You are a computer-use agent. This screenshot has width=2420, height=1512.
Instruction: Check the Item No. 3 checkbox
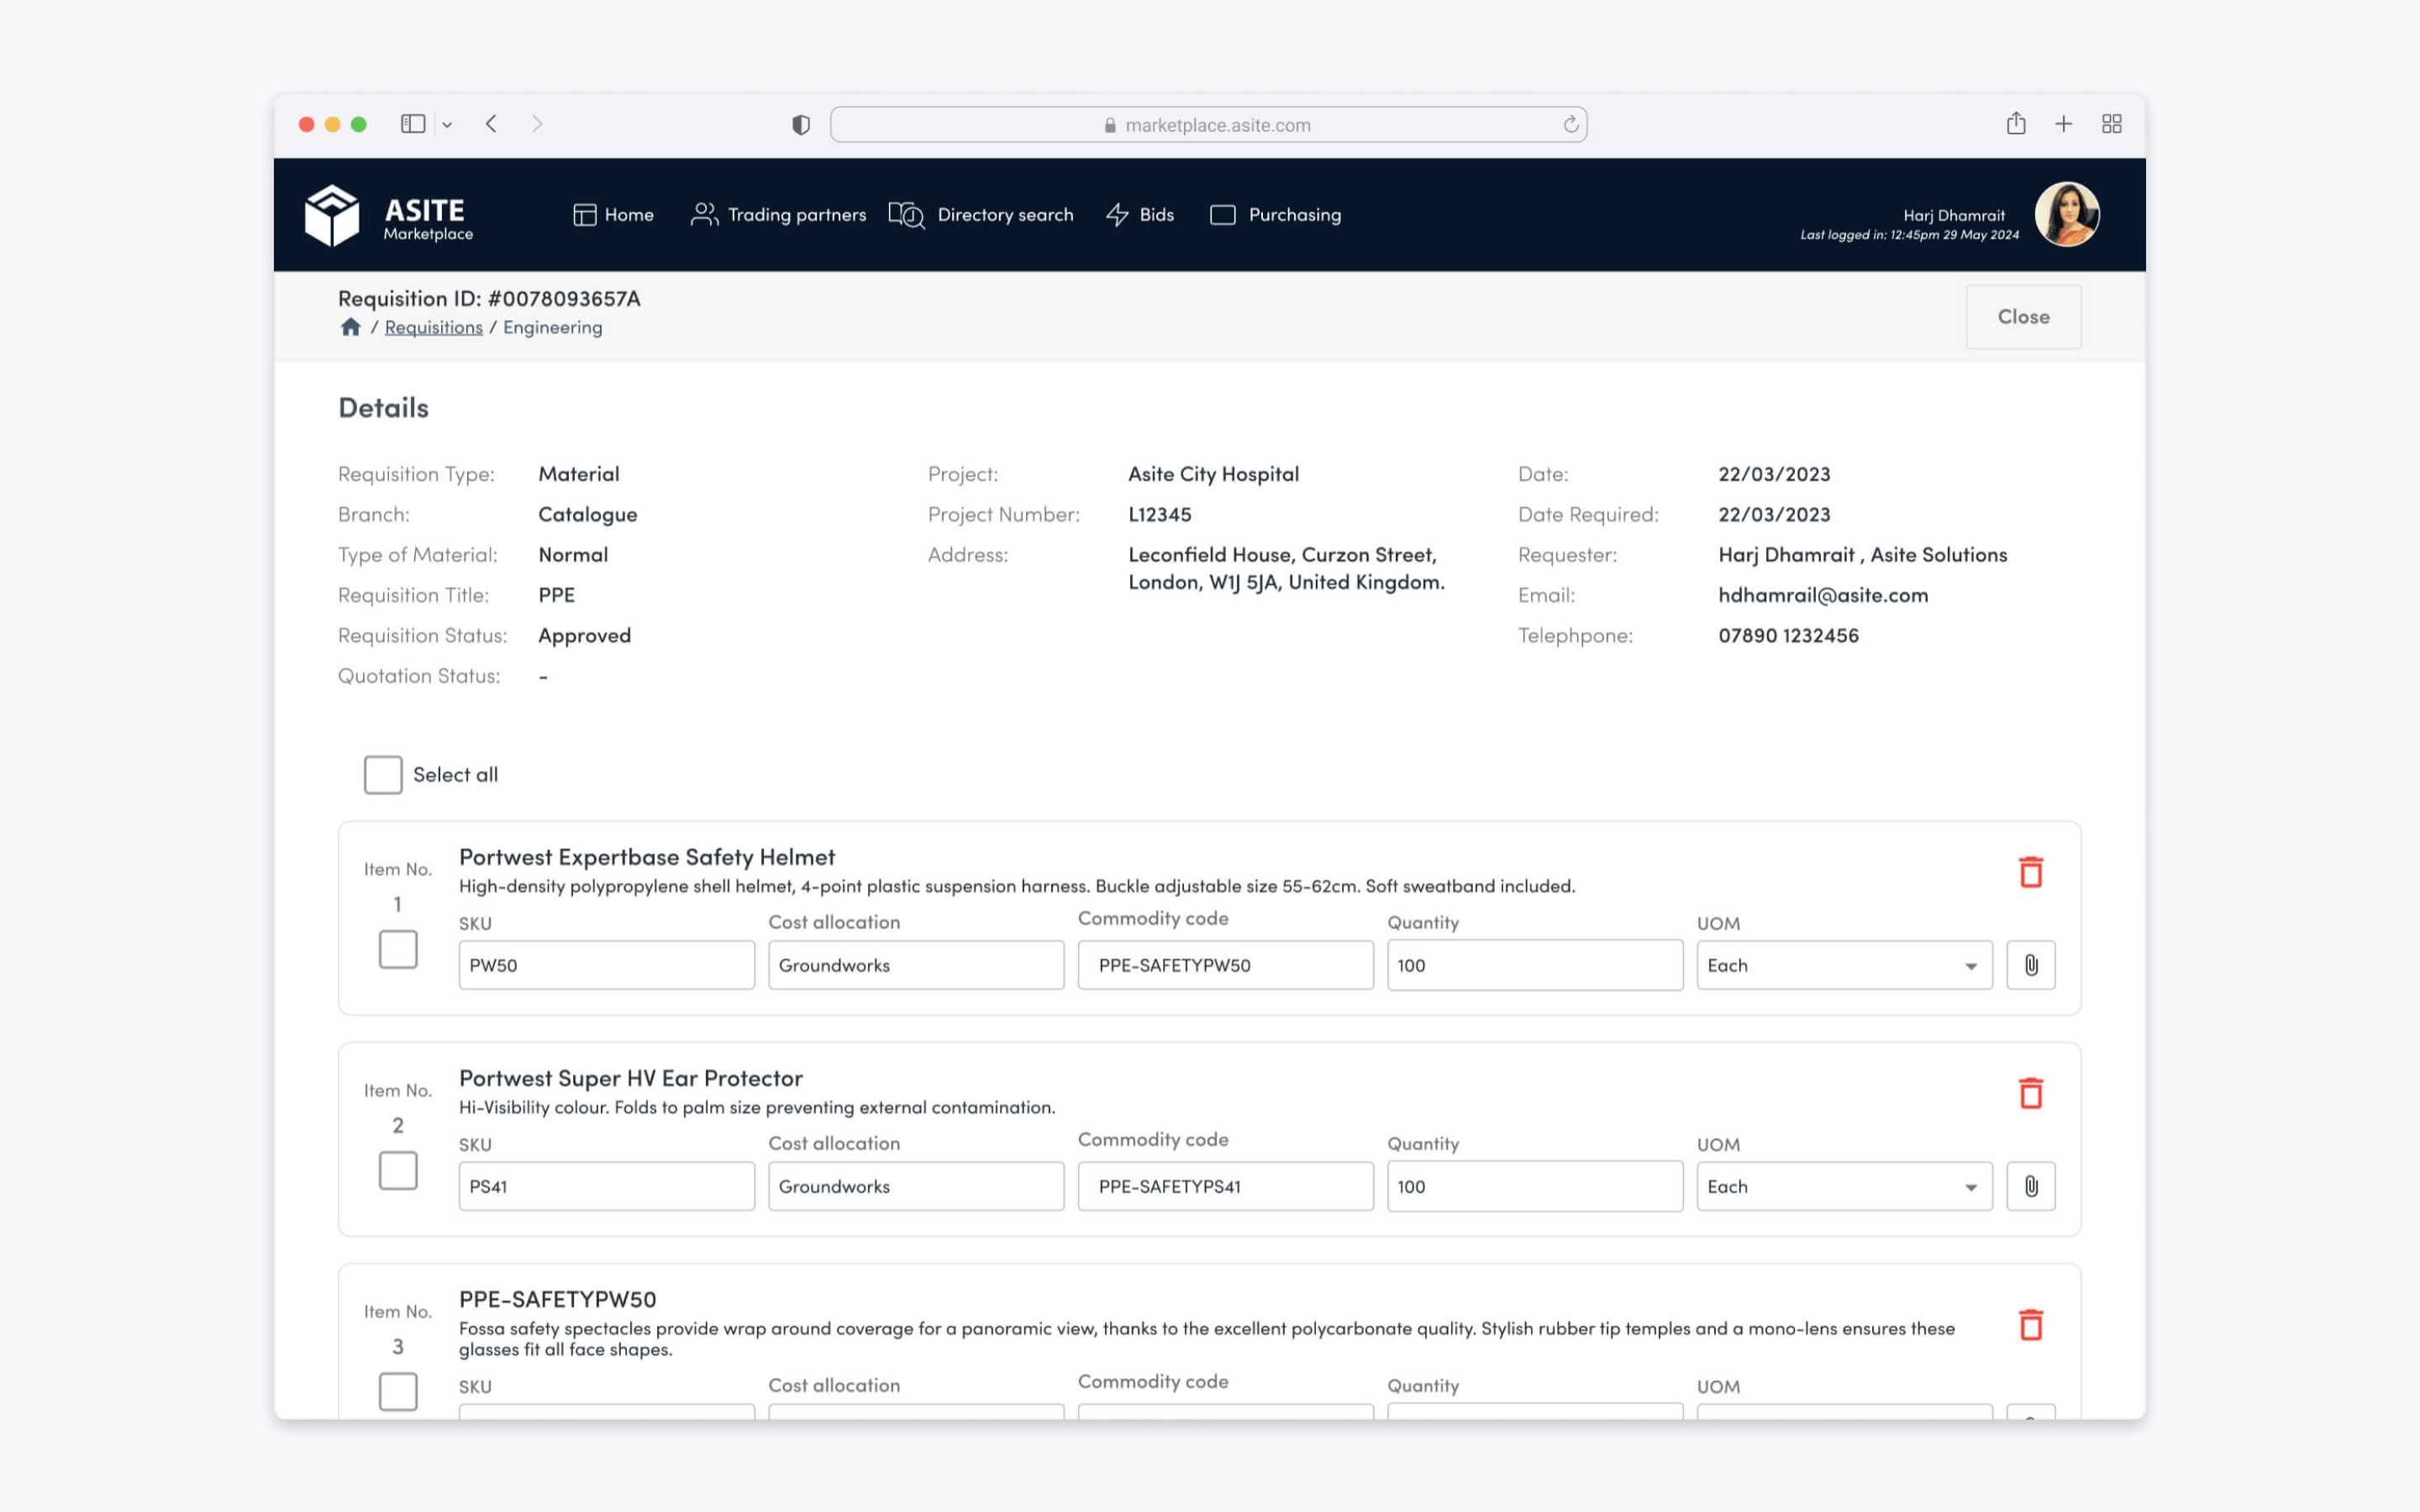click(x=398, y=1391)
